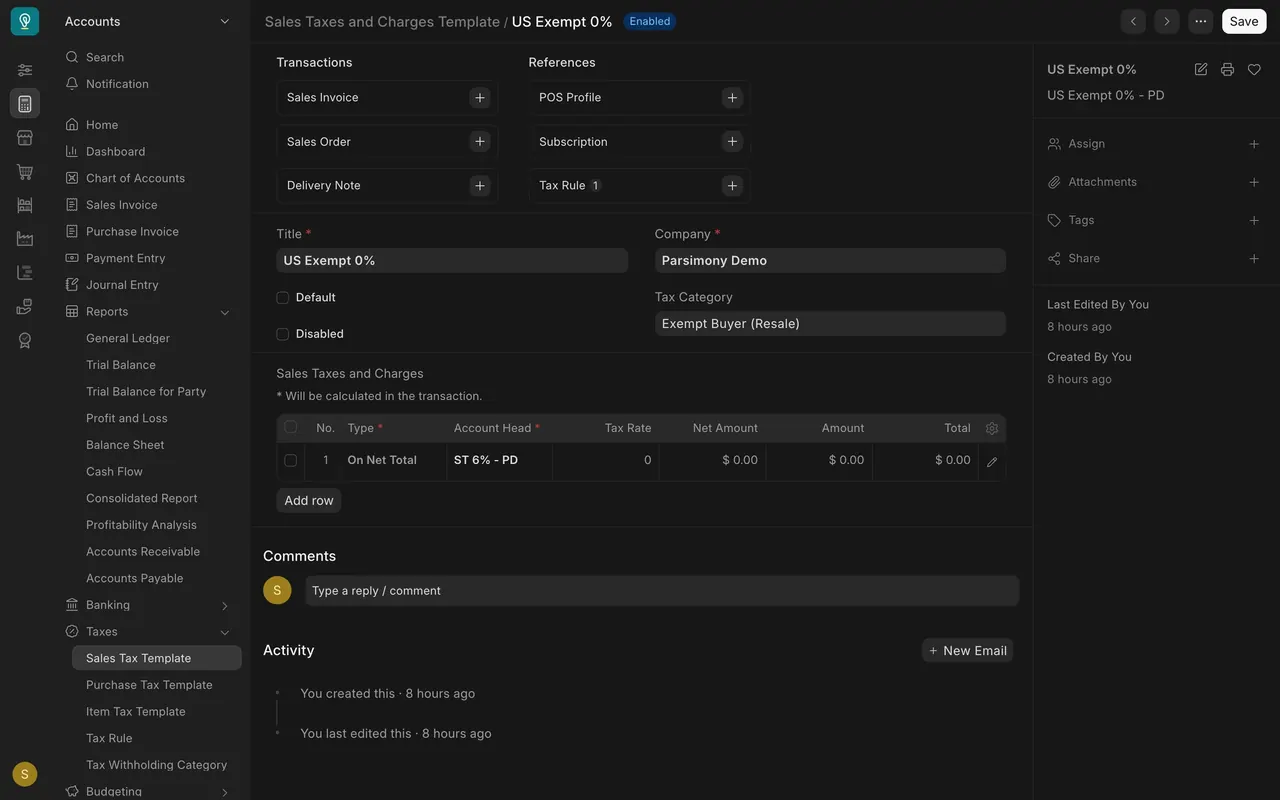Select all rows with the header checkbox
Viewport: 1280px width, 800px height.
291,427
